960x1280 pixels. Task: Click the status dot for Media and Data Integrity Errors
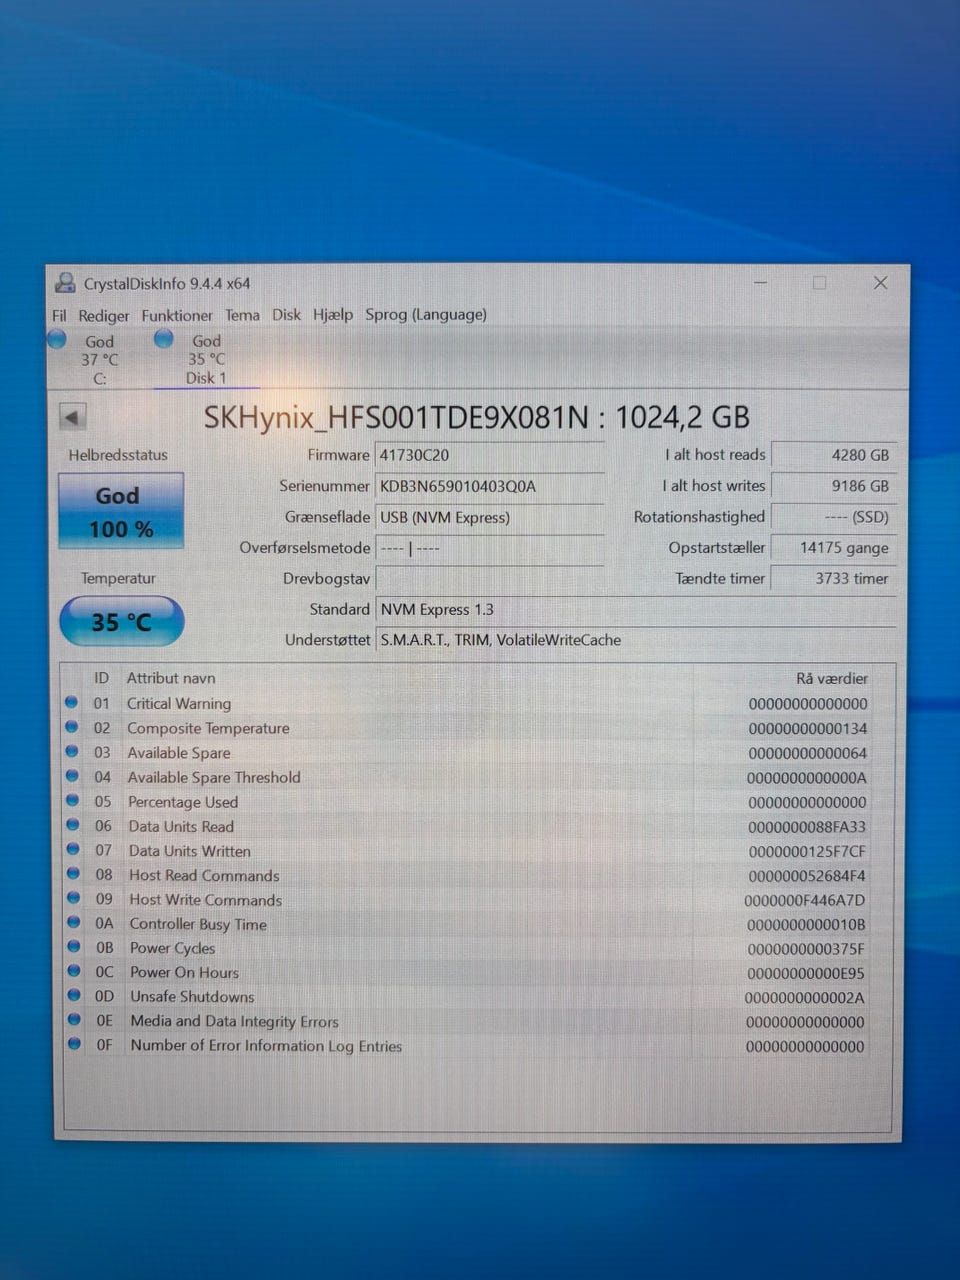pos(74,1019)
